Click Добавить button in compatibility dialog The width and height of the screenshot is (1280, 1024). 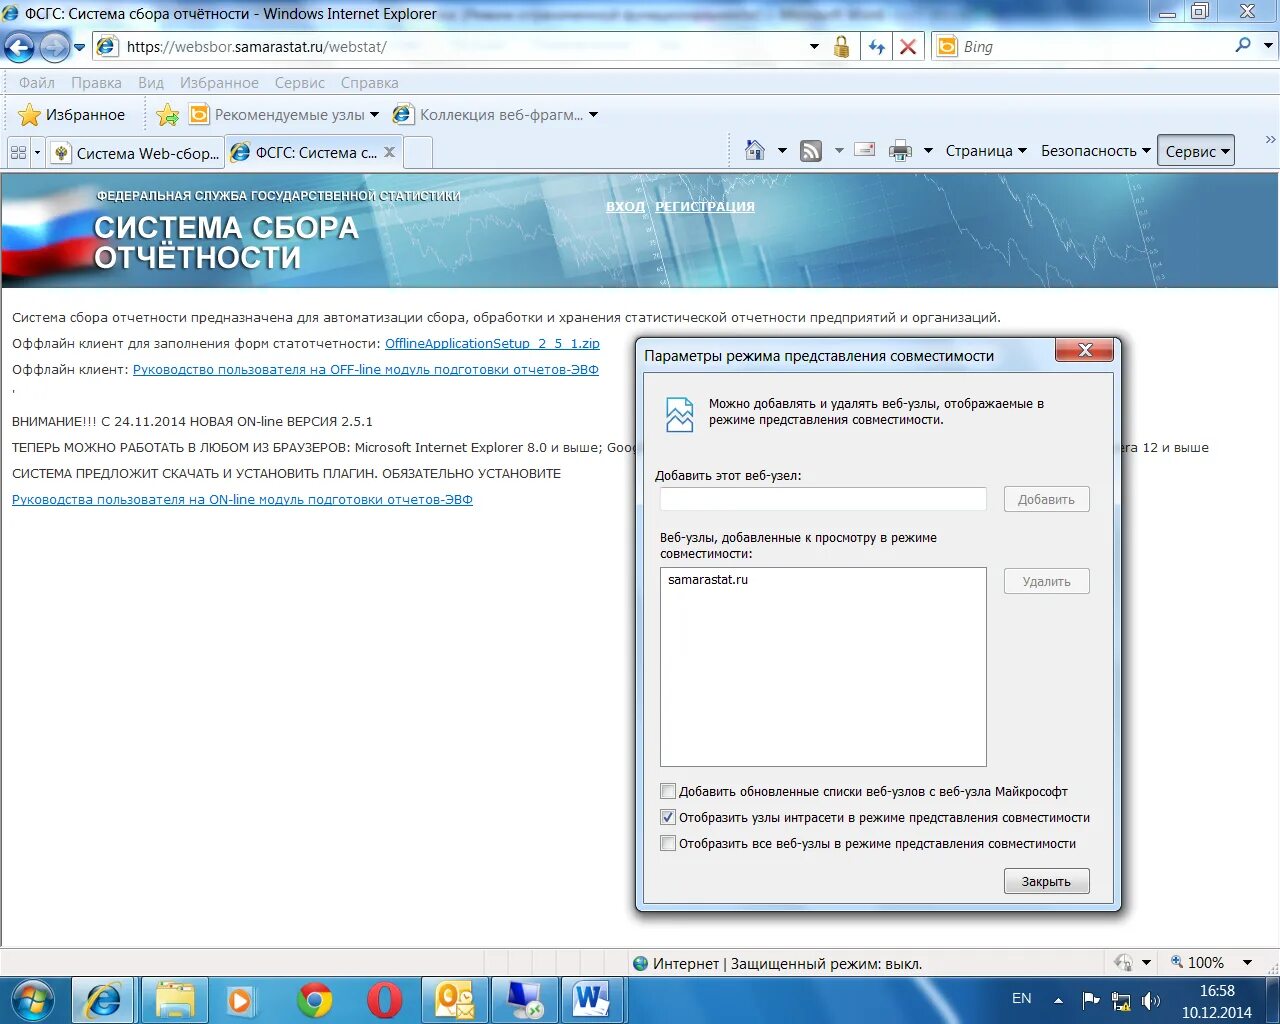click(1046, 499)
